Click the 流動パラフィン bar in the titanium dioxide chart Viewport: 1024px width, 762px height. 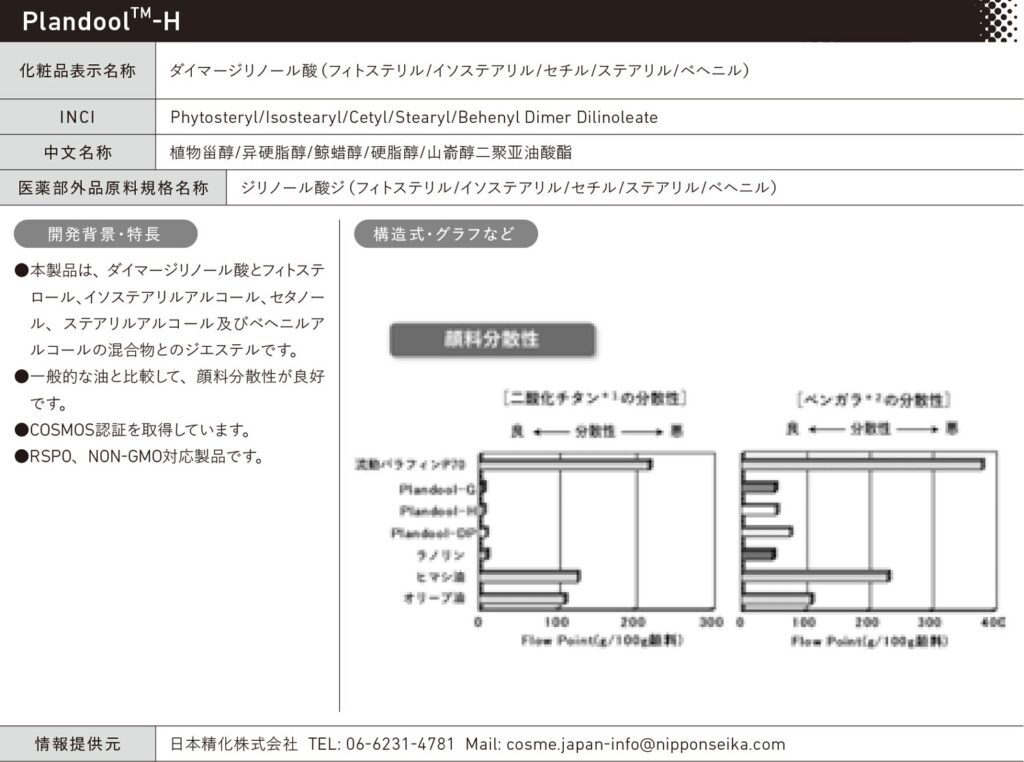pyautogui.click(x=565, y=464)
